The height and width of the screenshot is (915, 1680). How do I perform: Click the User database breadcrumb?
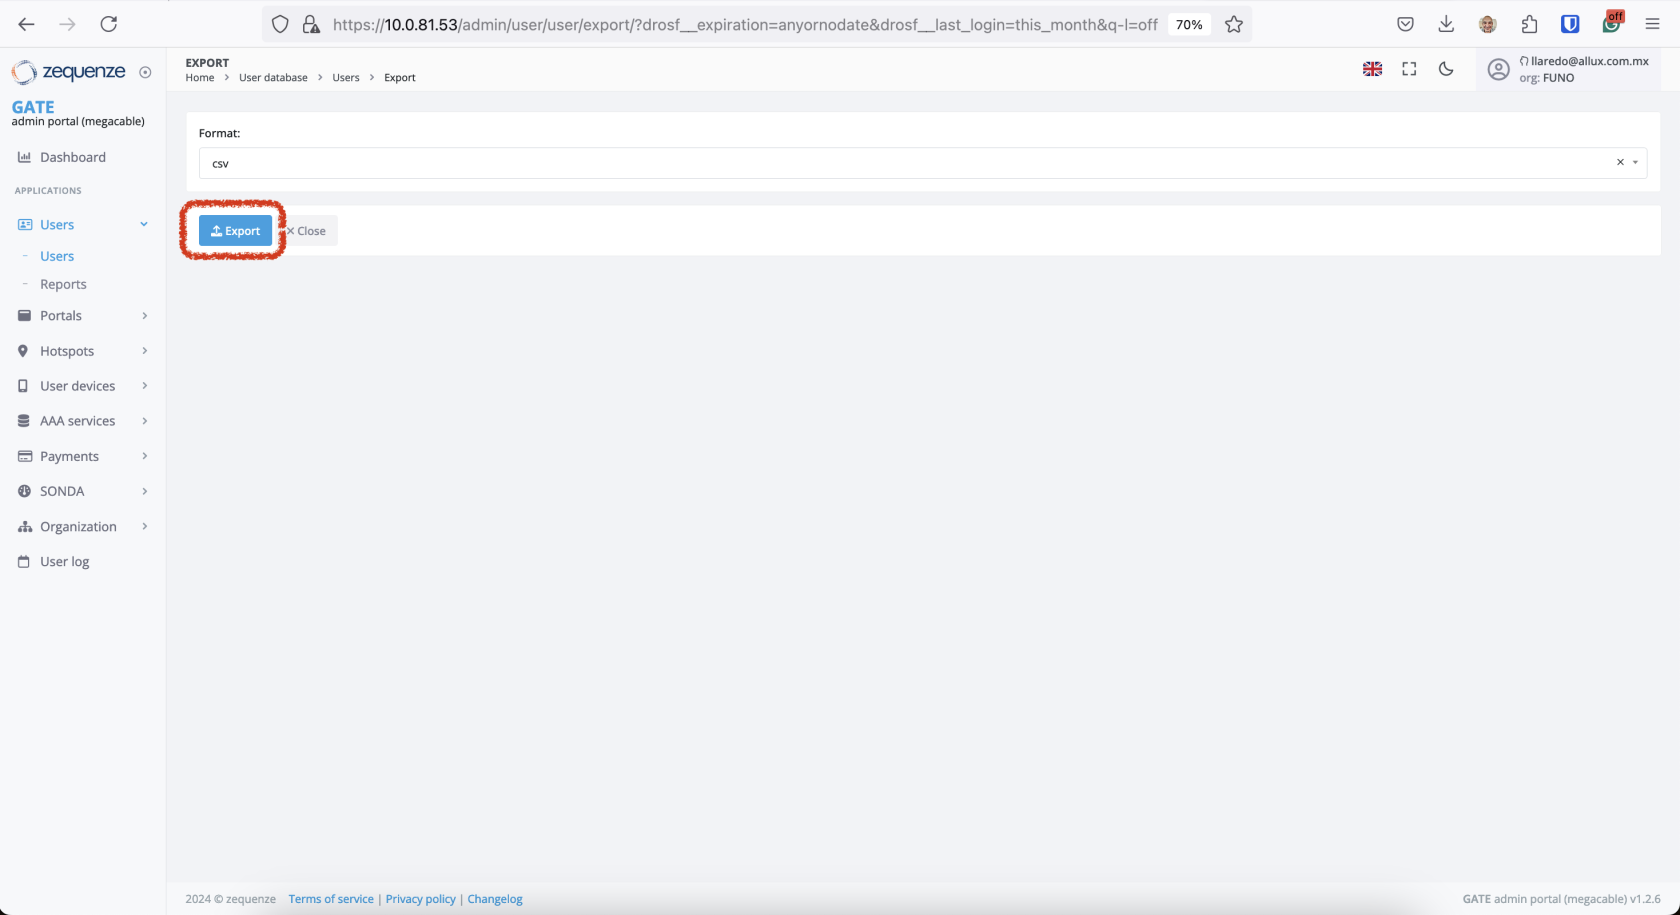click(273, 78)
